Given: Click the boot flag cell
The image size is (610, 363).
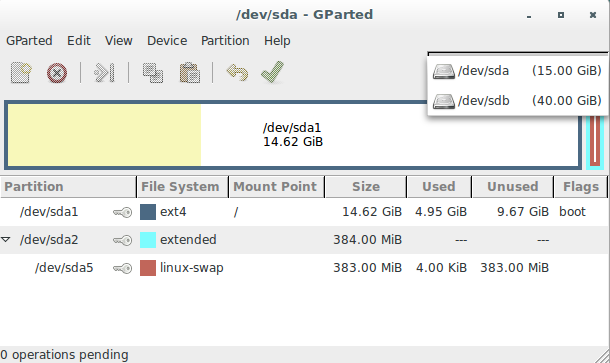Looking at the screenshot, I should coord(572,212).
